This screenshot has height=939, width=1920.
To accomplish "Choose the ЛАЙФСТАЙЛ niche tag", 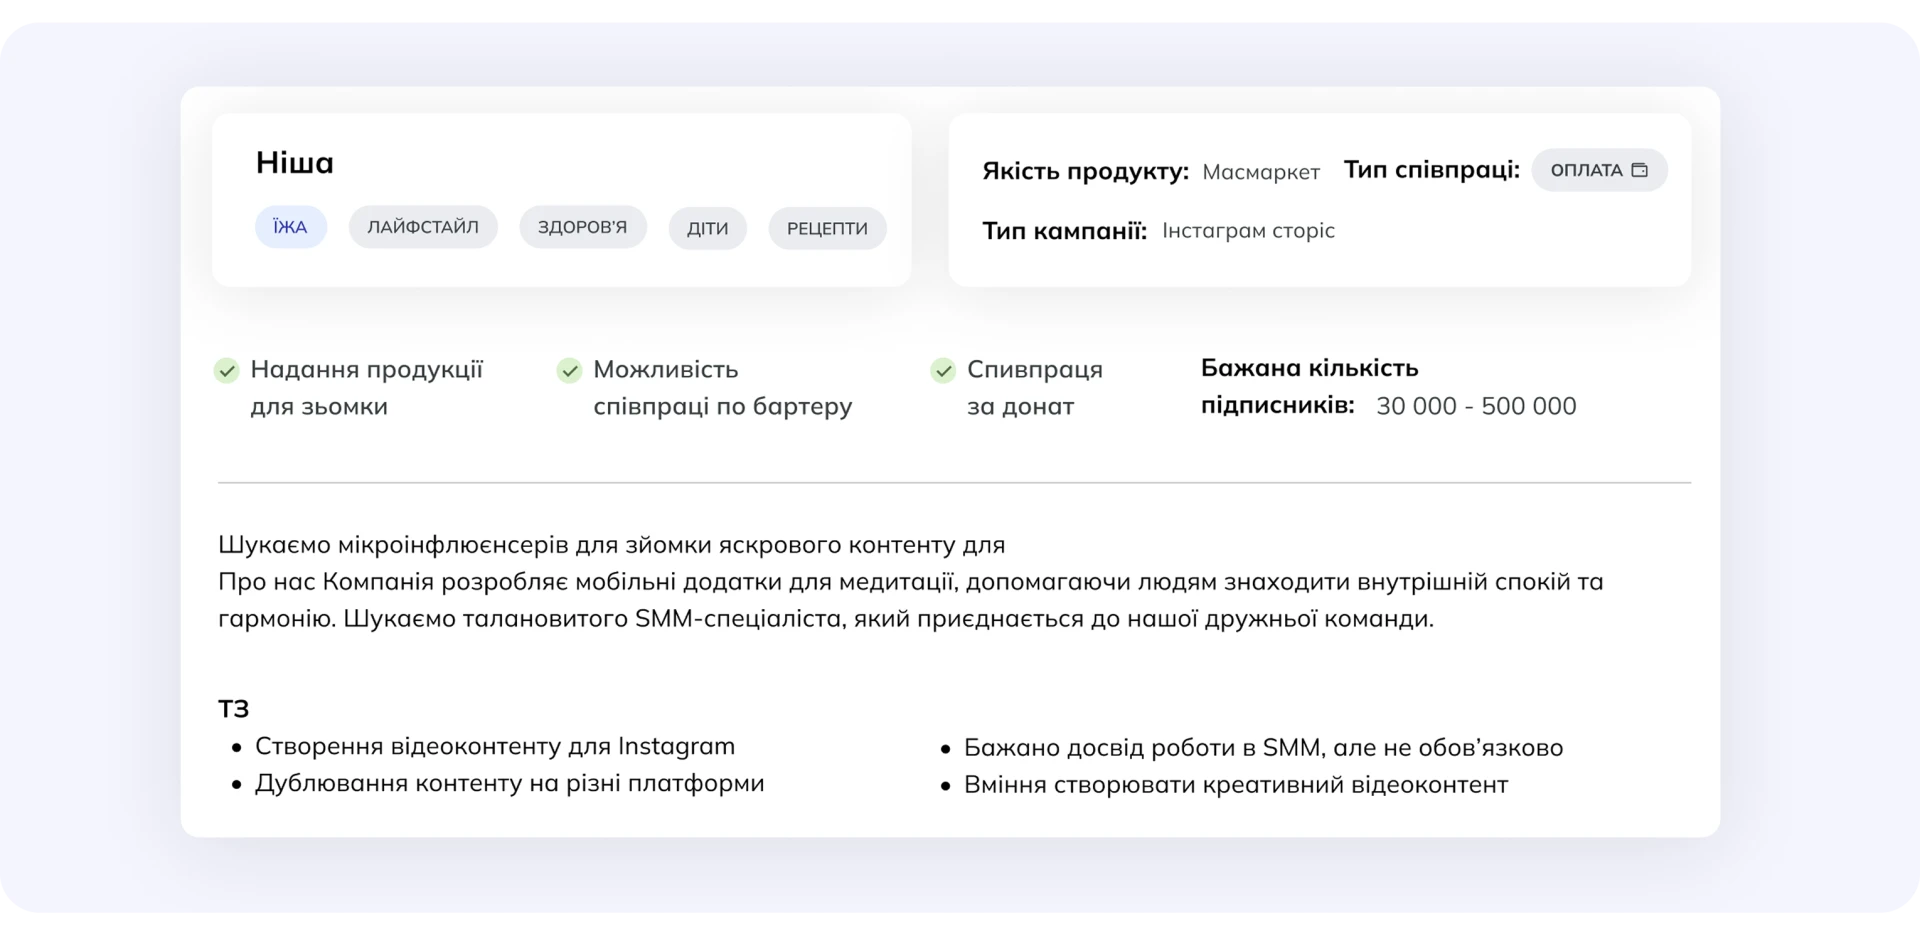I will click(423, 228).
